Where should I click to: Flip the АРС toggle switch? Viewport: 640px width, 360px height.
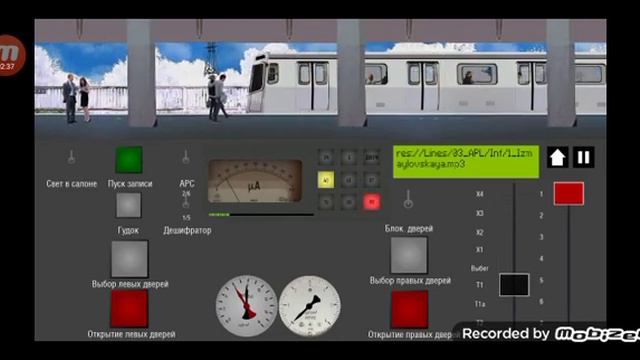pos(186,157)
